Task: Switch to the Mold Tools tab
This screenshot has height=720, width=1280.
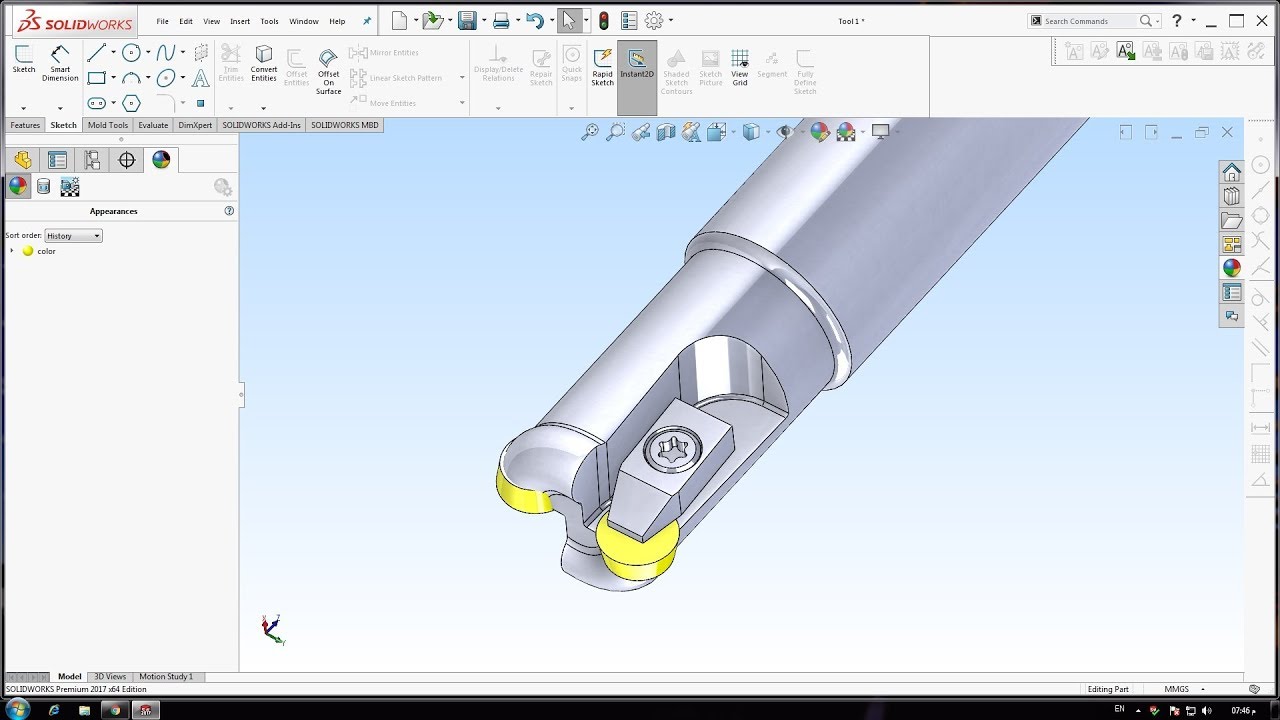Action: point(108,125)
